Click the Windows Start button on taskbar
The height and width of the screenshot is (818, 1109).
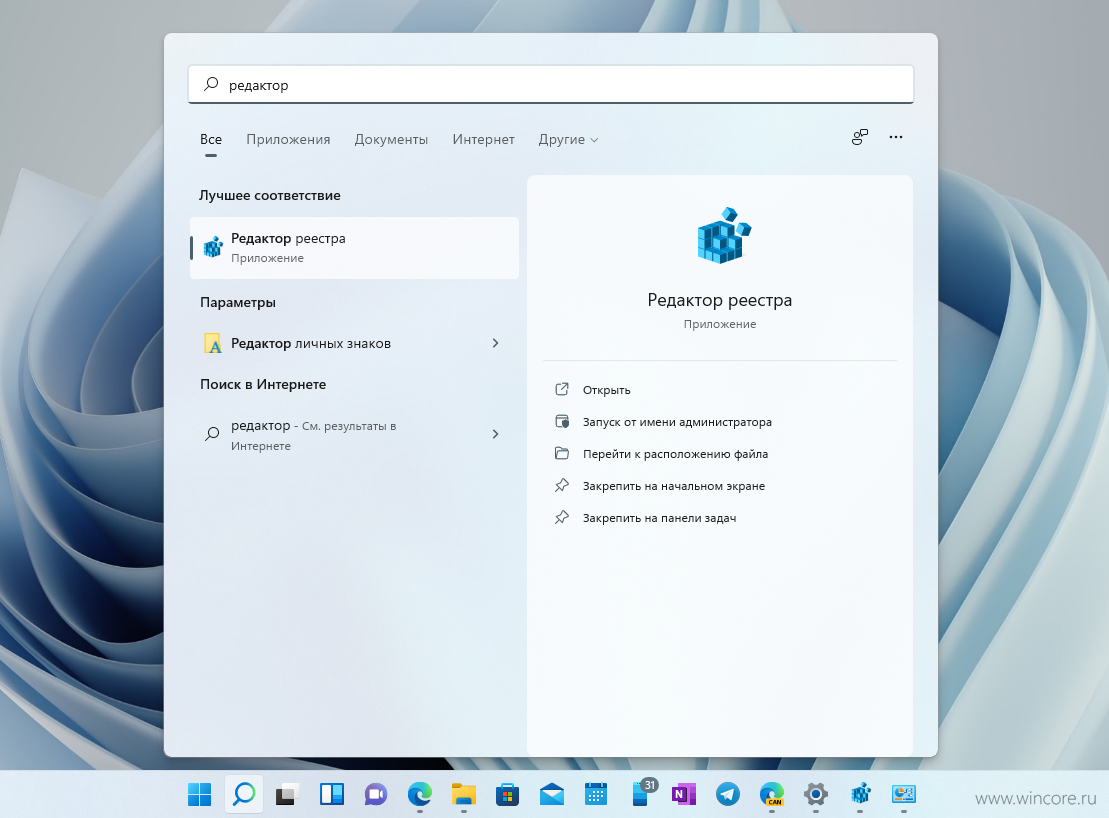(x=199, y=794)
